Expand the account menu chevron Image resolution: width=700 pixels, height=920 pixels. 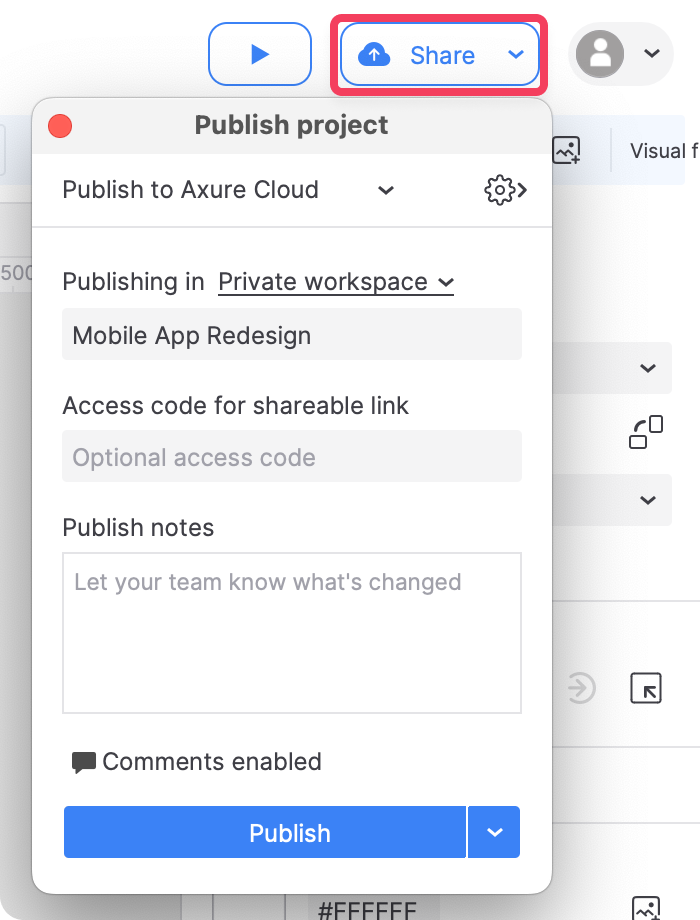click(651, 54)
